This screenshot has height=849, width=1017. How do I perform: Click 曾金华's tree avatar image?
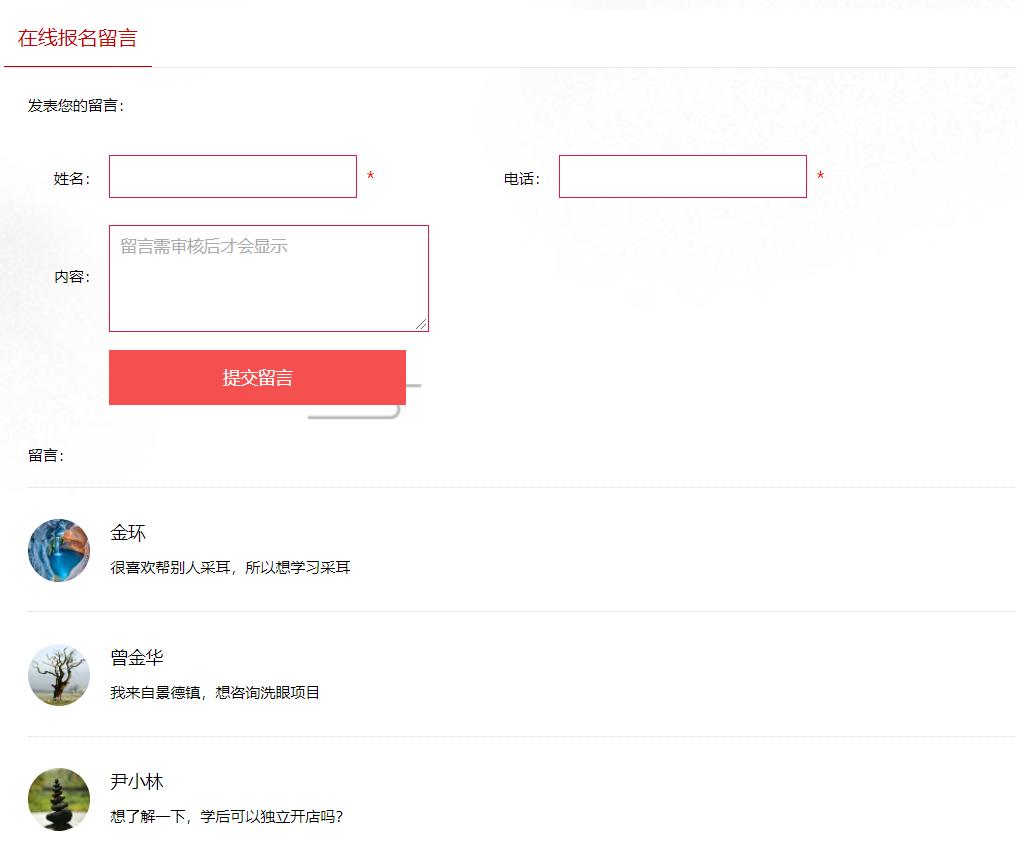pos(59,675)
